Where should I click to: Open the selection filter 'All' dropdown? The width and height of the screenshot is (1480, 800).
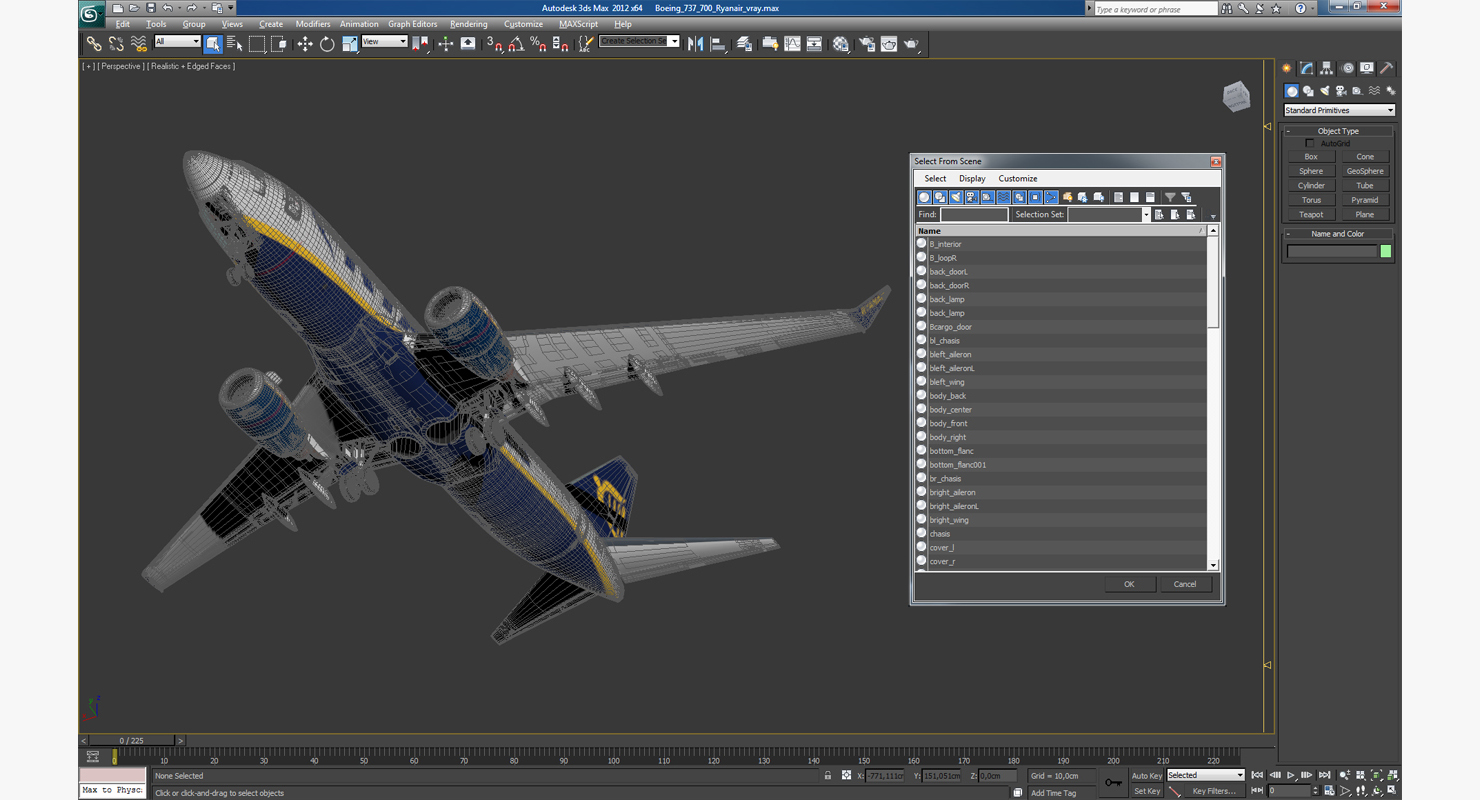pyautogui.click(x=177, y=42)
